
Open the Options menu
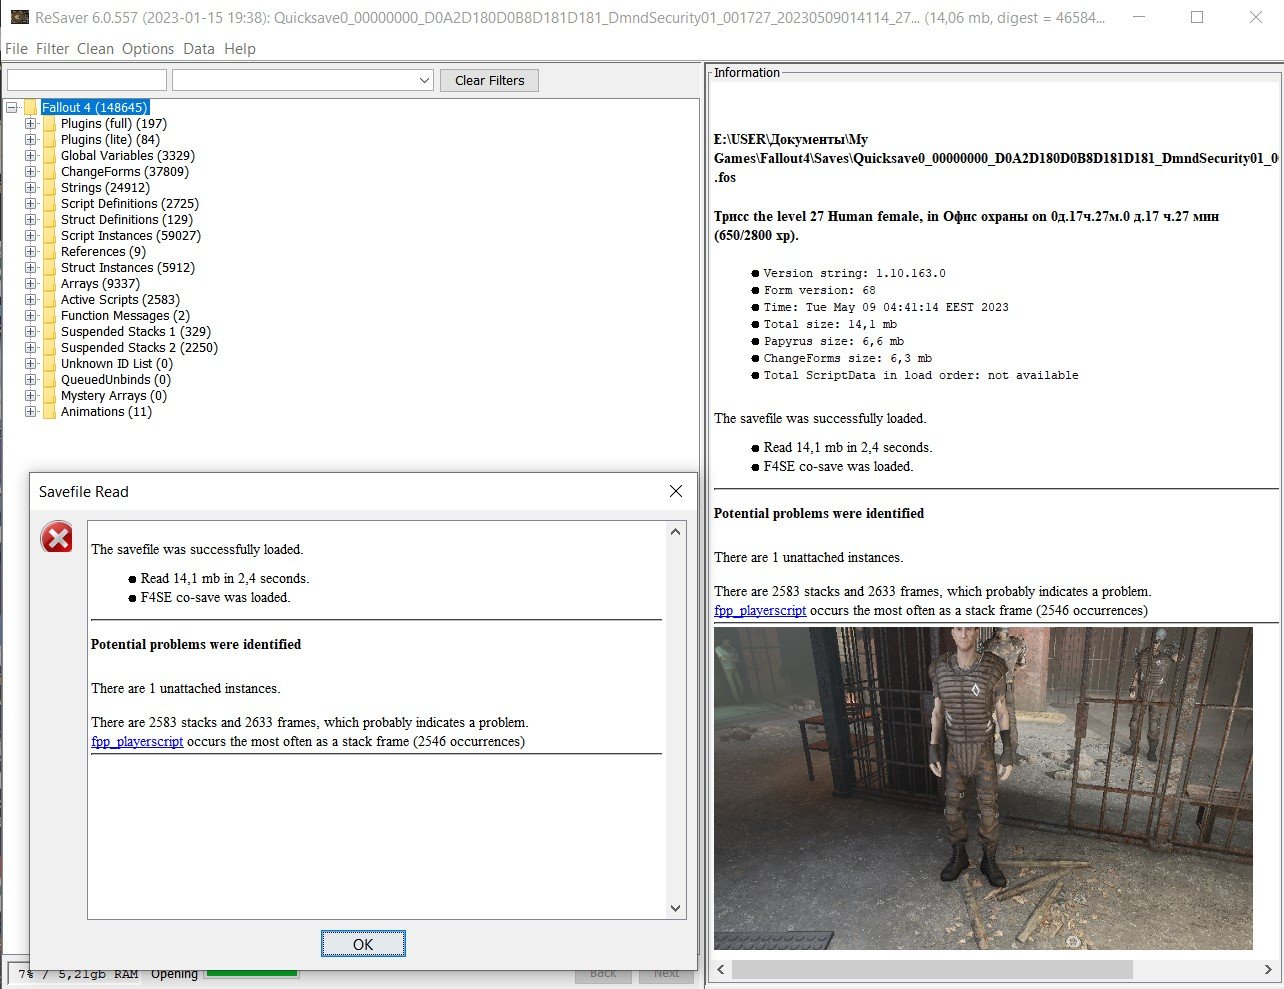148,49
